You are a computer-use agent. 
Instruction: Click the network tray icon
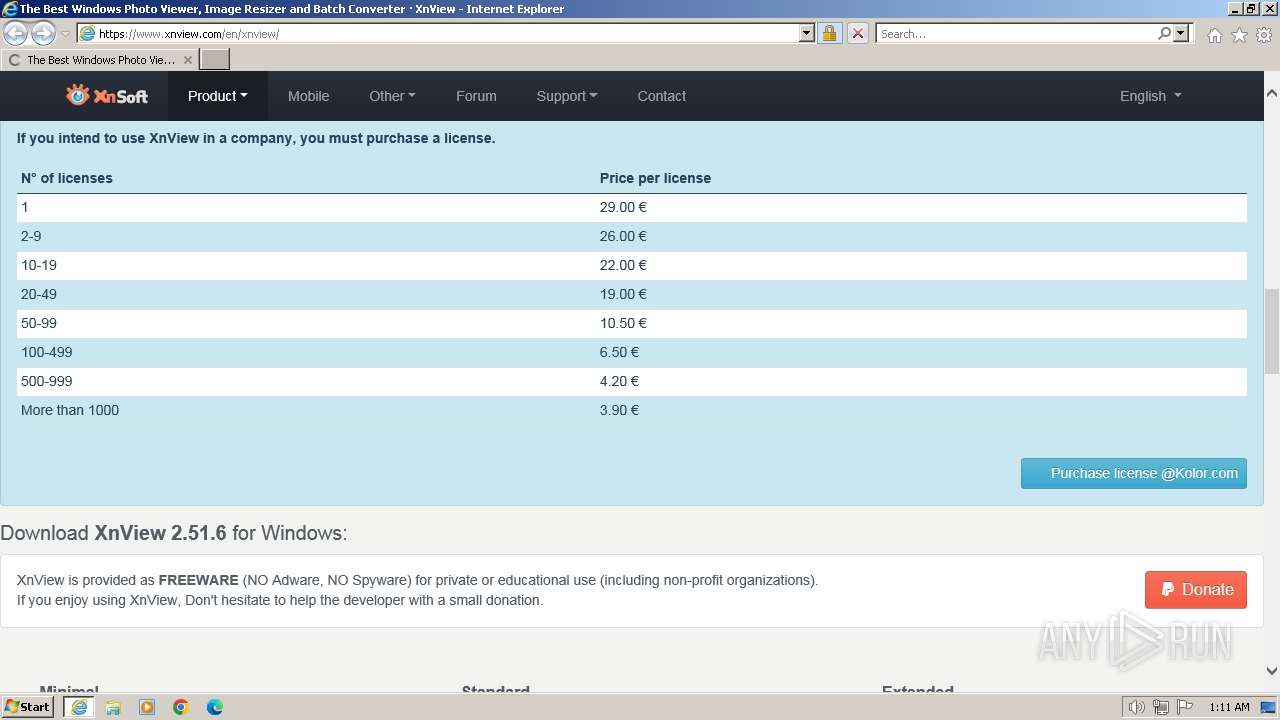[1161, 707]
